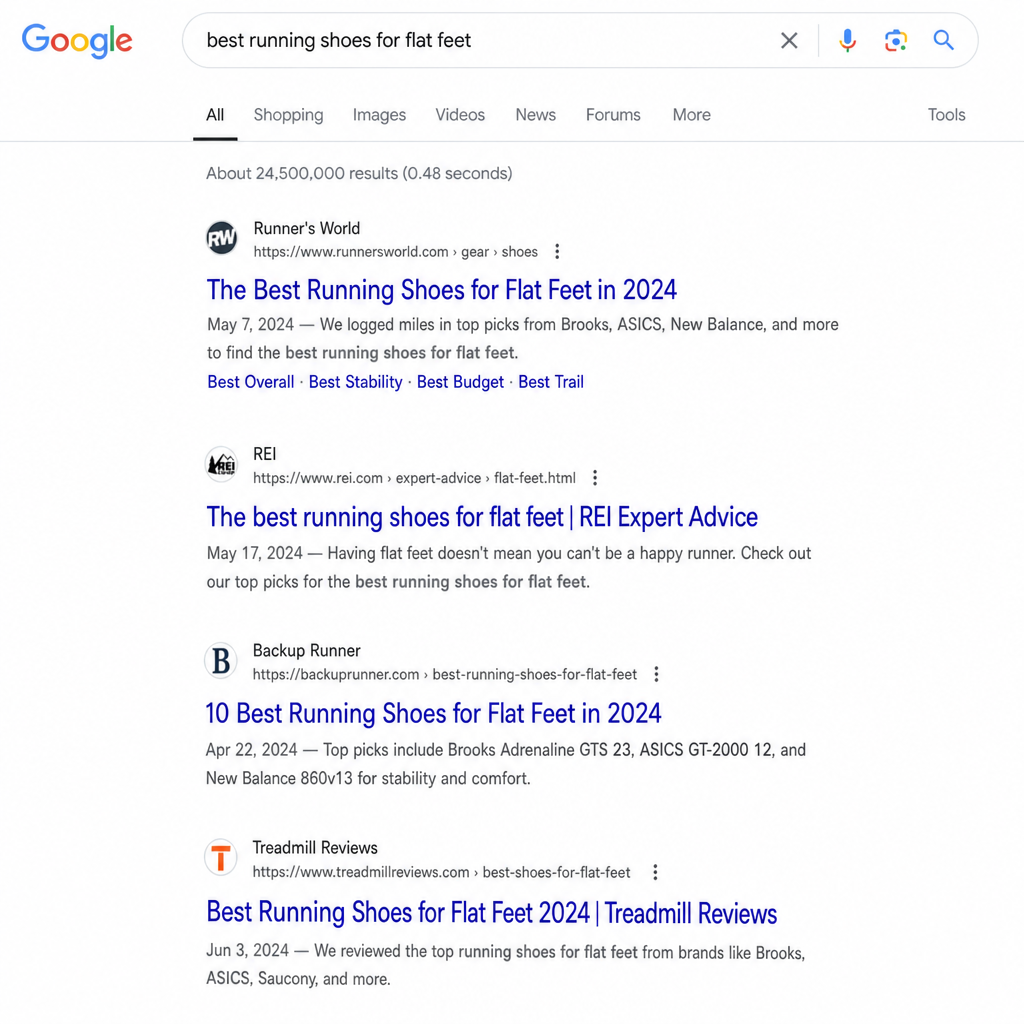Open 10 Best Running Shoes for Flat Feet result
1024x1024 pixels.
433,713
